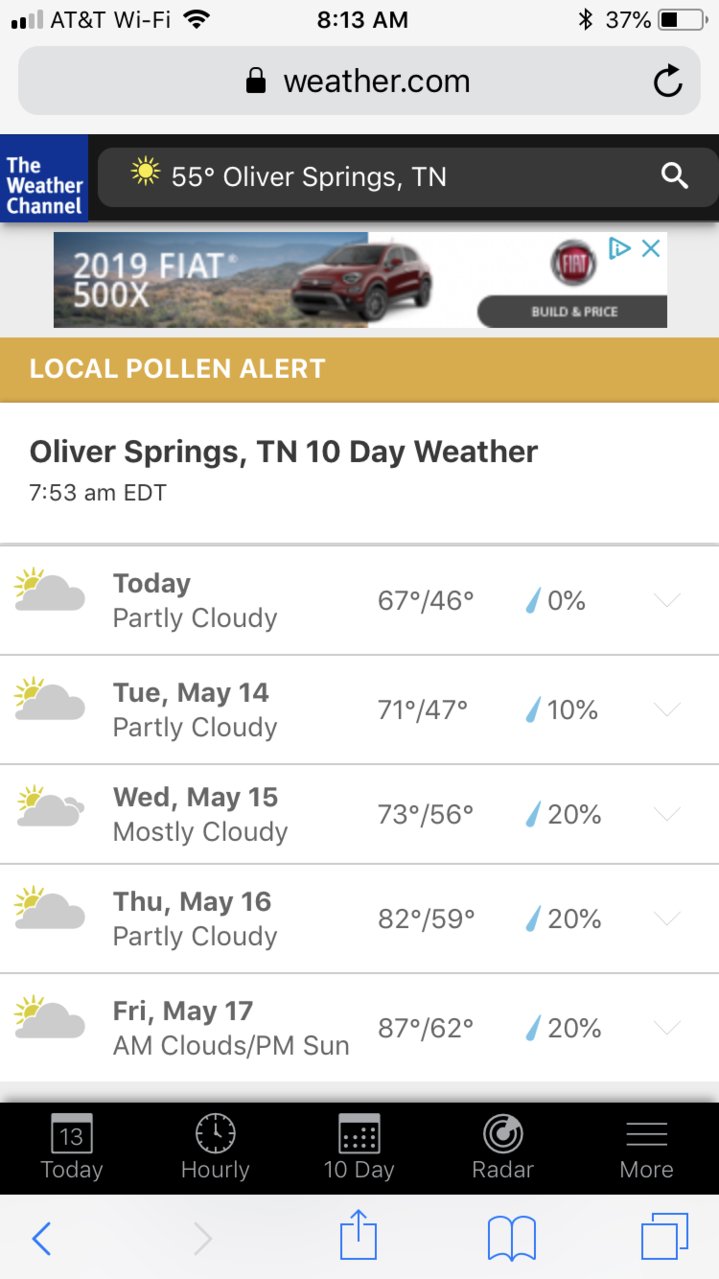Screen dimensions: 719x1279
Task: Tap Build & Price ad button
Action: pyautogui.click(x=574, y=311)
